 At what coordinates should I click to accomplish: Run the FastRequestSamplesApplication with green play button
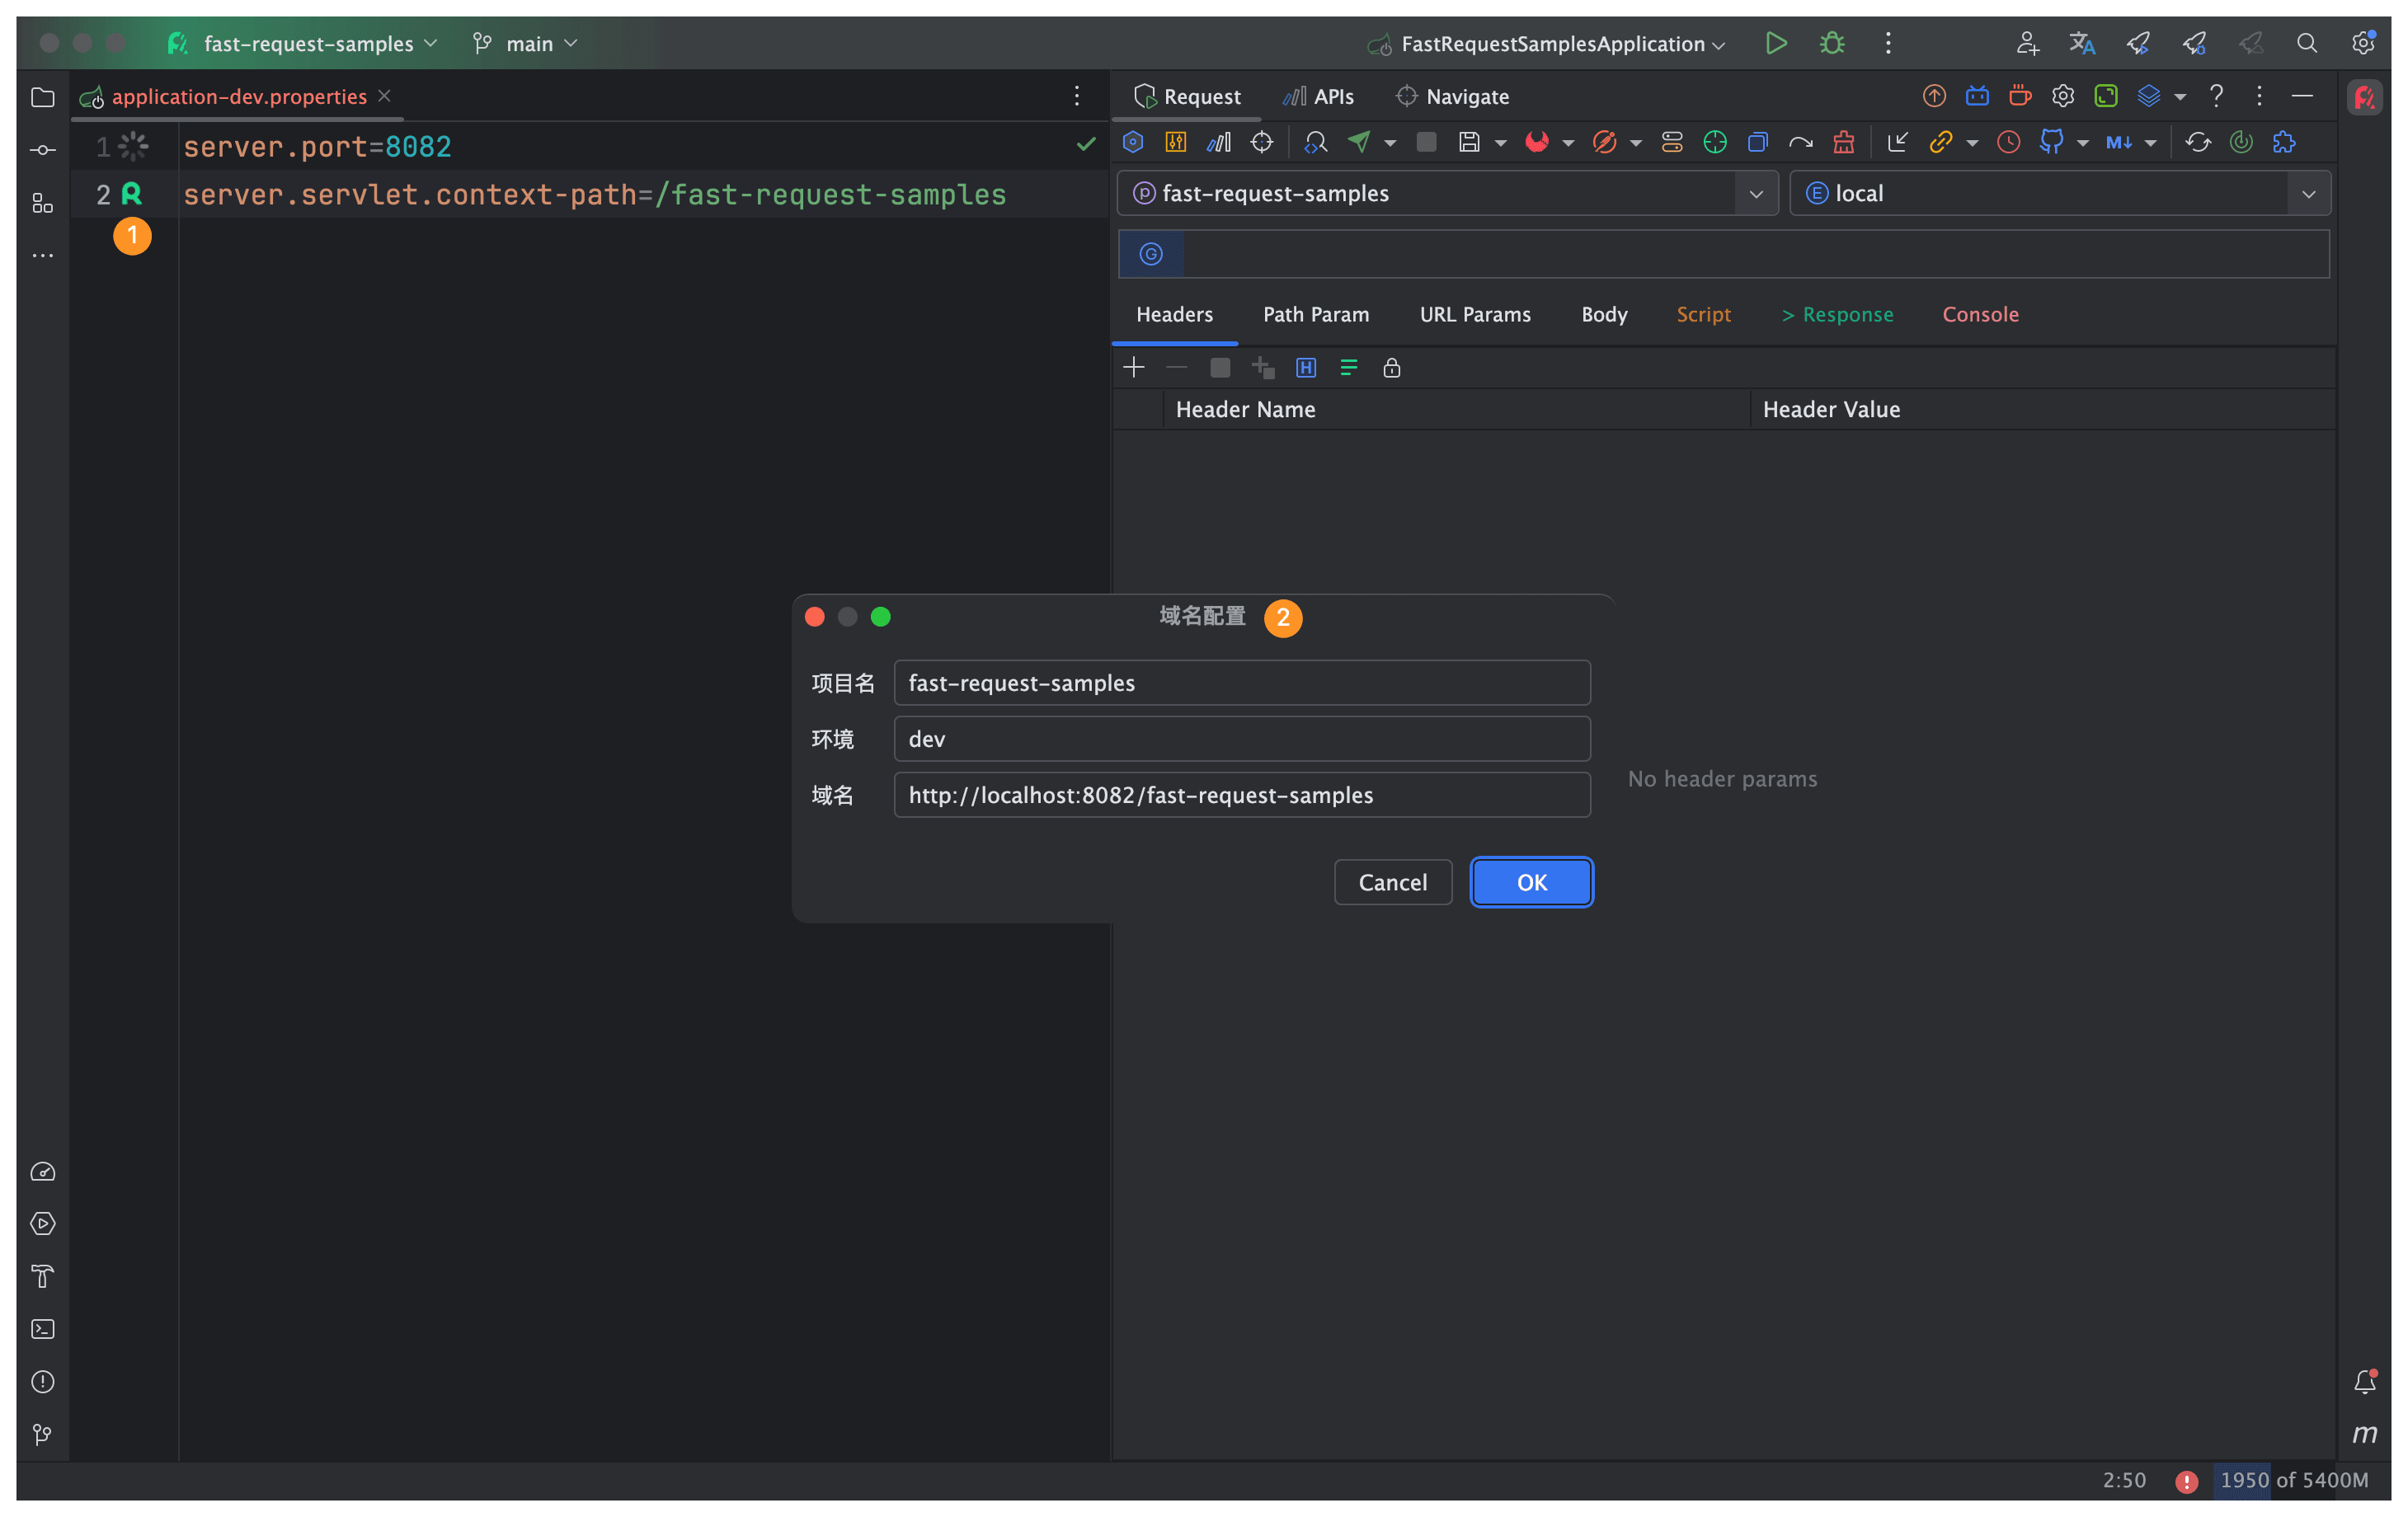pos(1776,43)
